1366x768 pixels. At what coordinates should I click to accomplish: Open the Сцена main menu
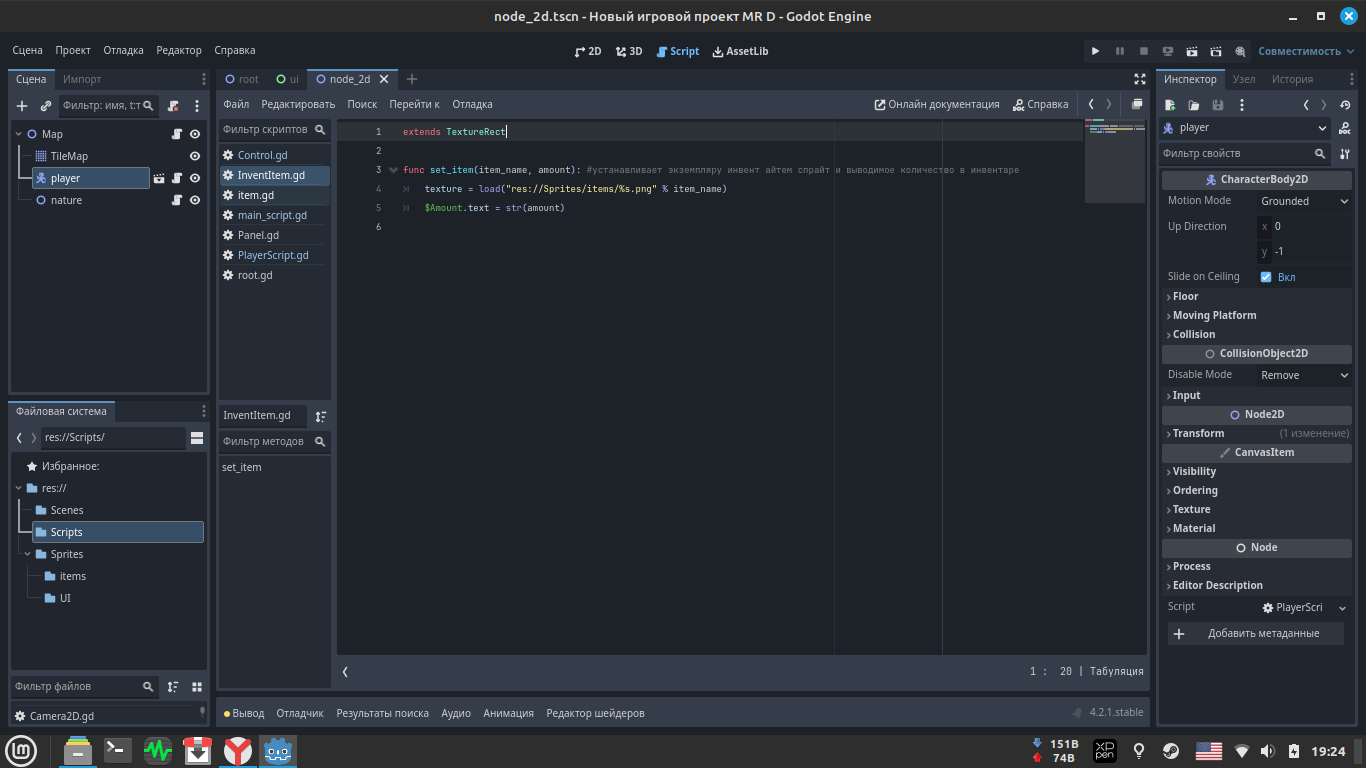(x=28, y=50)
